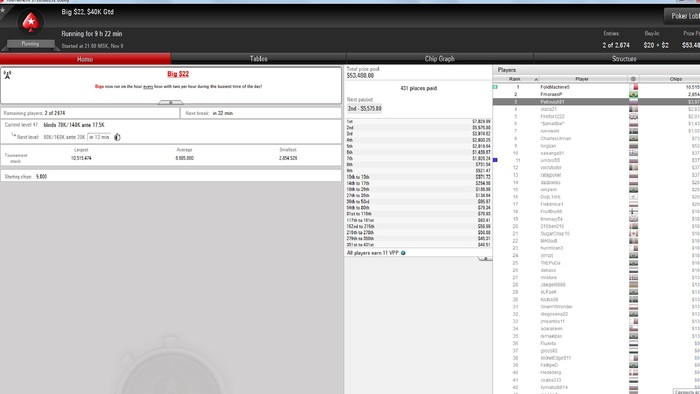This screenshot has height=394, width=700.
Task: Select player CharlesUlman in rank 8
Action: click(x=556, y=138)
